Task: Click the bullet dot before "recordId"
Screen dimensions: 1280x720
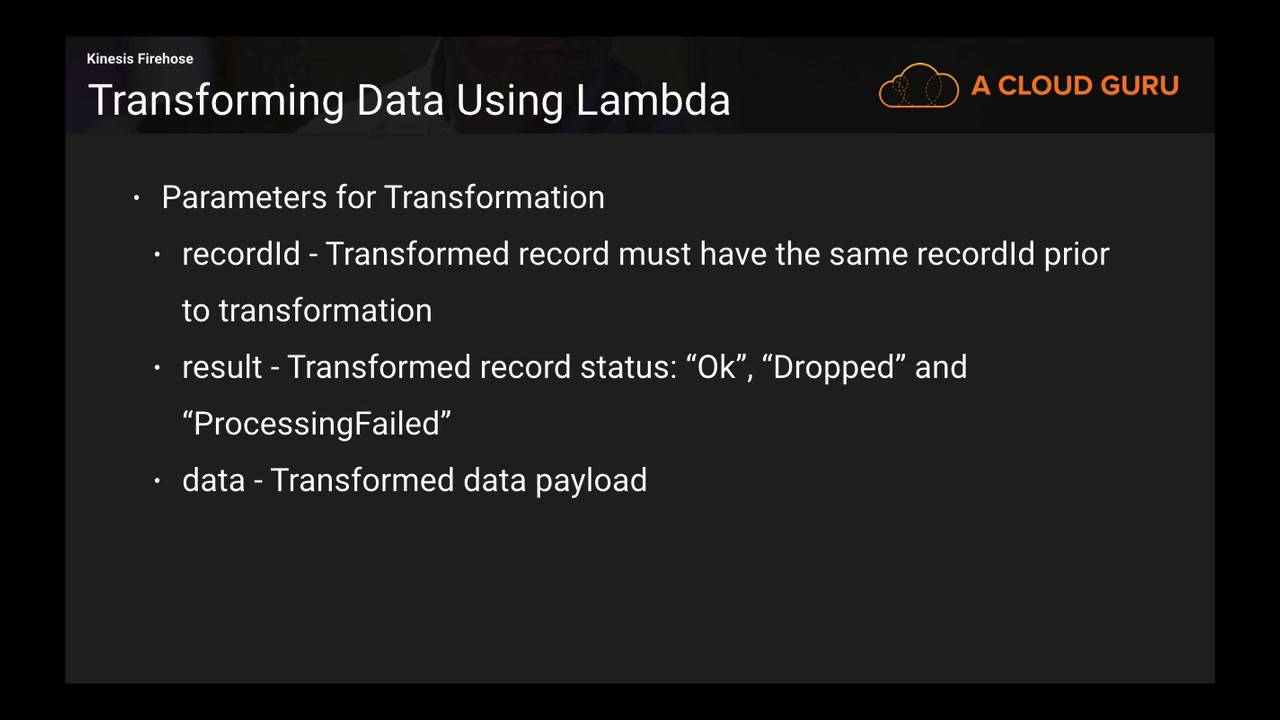Action: point(157,255)
